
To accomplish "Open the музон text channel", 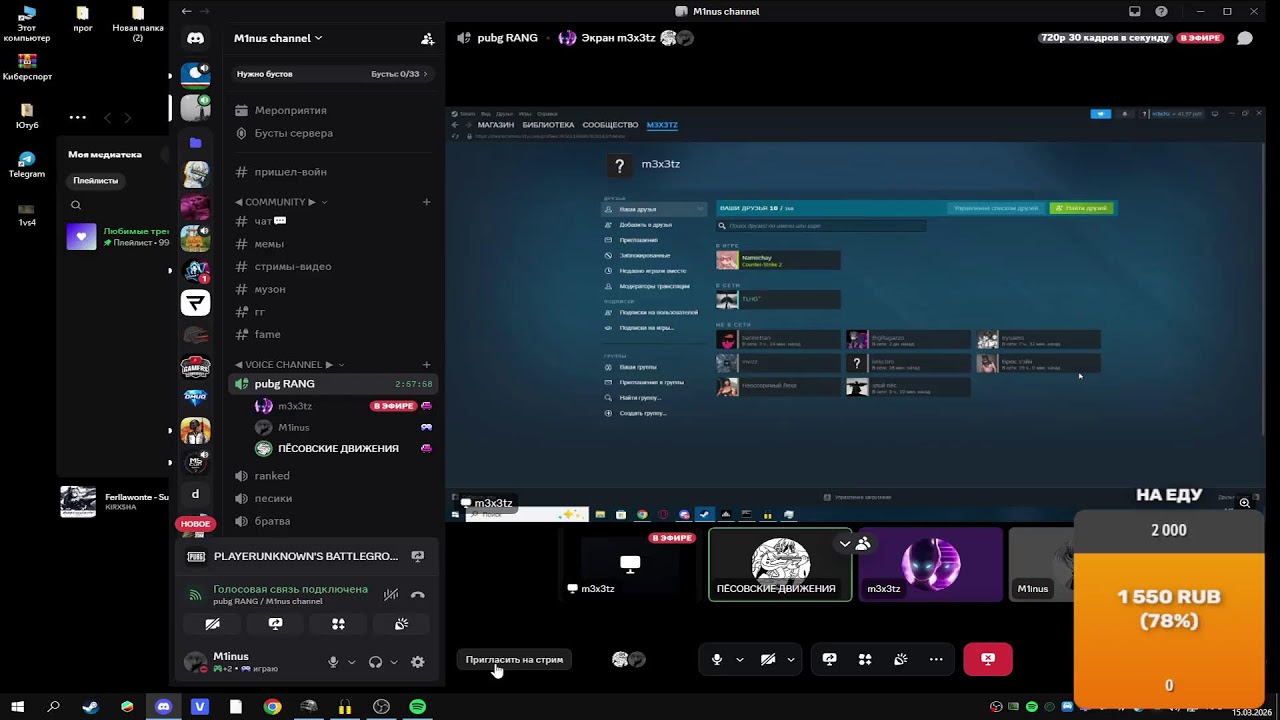I will pyautogui.click(x=333, y=289).
